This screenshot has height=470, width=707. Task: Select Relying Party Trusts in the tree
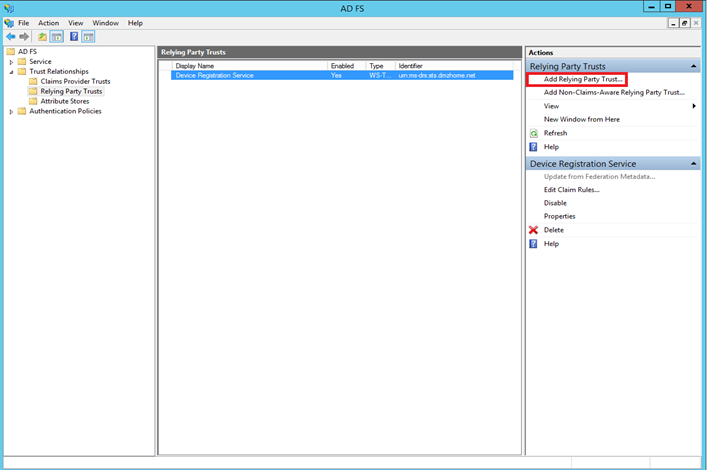[x=71, y=91]
